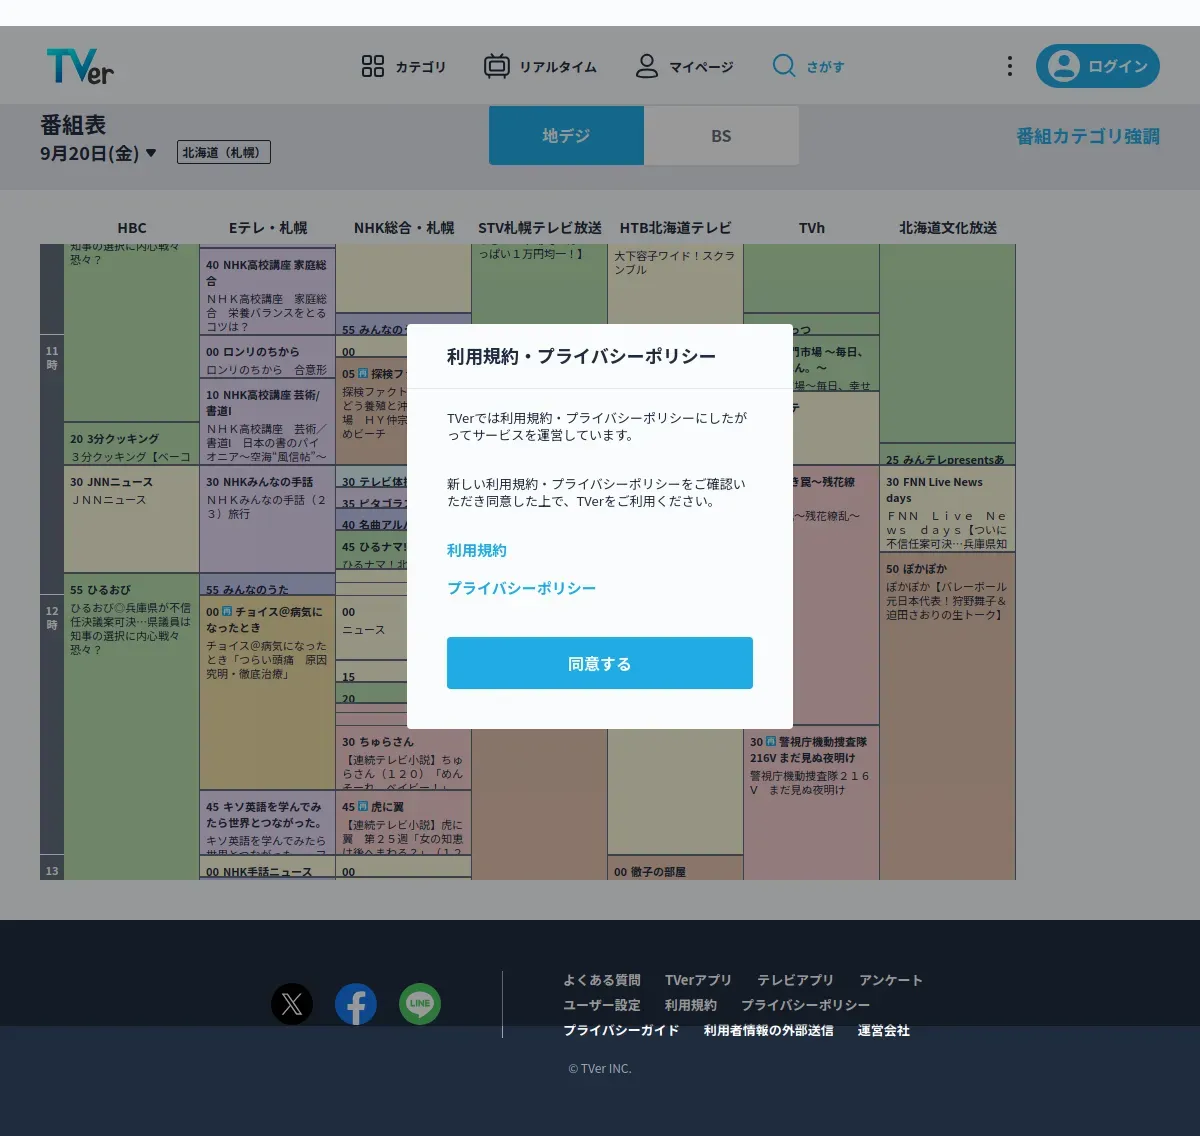Open the 3分クッキング program cell
The height and width of the screenshot is (1136, 1200).
tap(132, 444)
